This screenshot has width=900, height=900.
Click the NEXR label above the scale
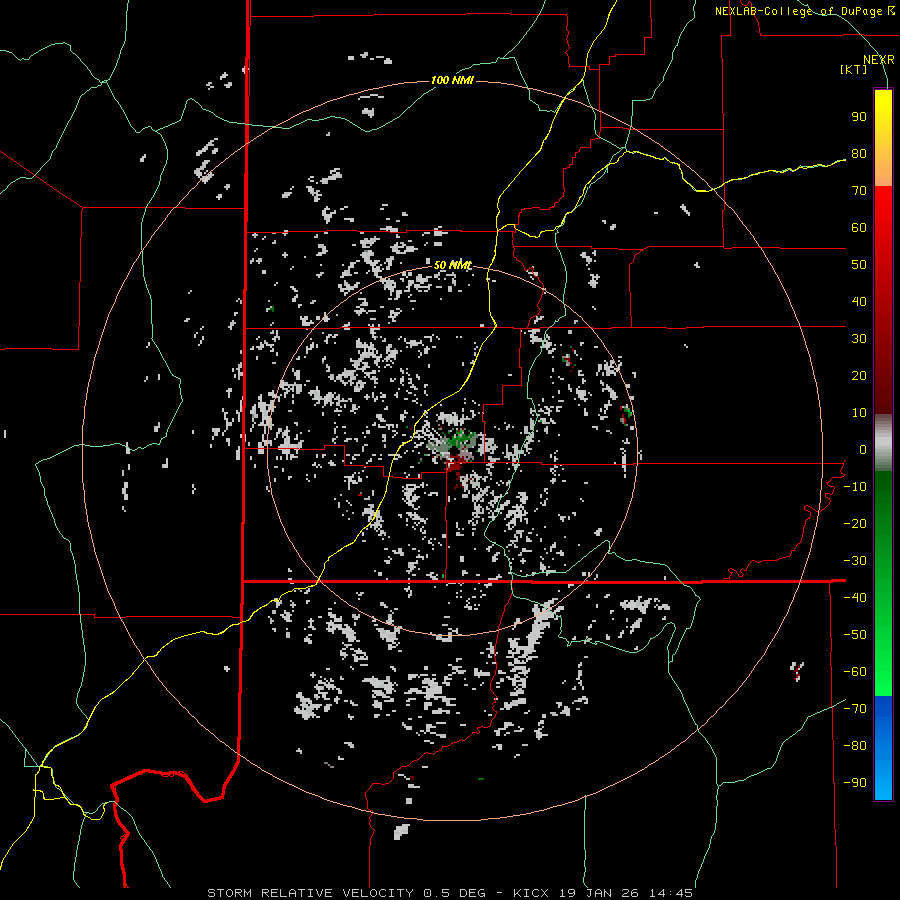pos(878,60)
